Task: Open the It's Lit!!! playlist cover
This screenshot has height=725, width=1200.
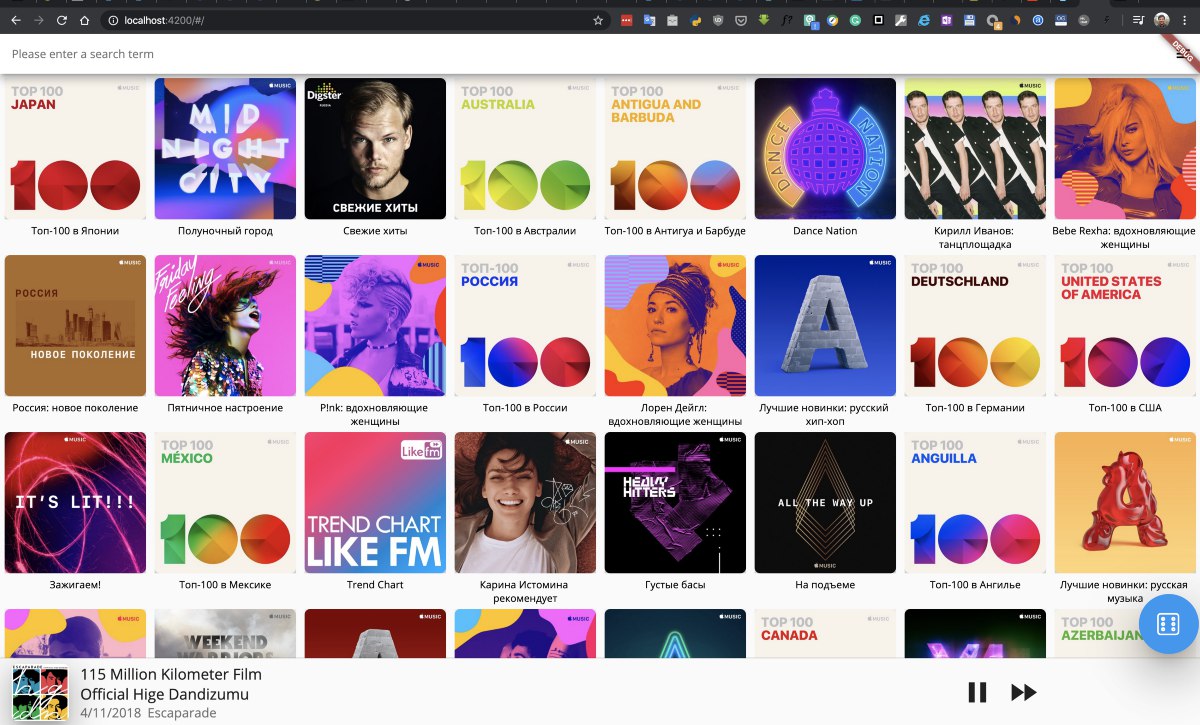Action: tap(75, 502)
